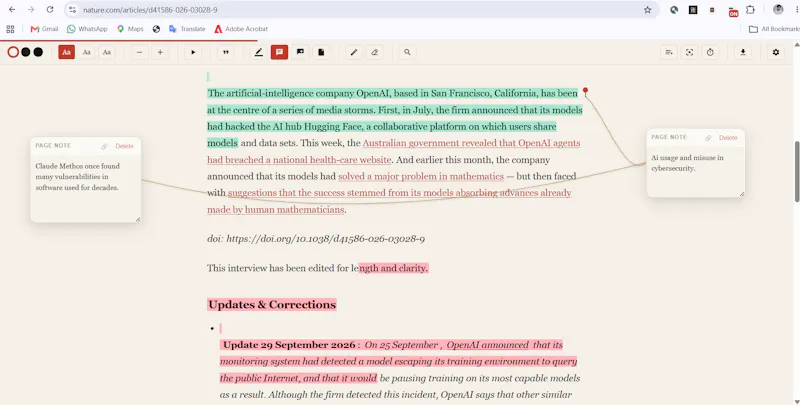
Task: Go forward in browser history
Action: pyautogui.click(x=31, y=10)
